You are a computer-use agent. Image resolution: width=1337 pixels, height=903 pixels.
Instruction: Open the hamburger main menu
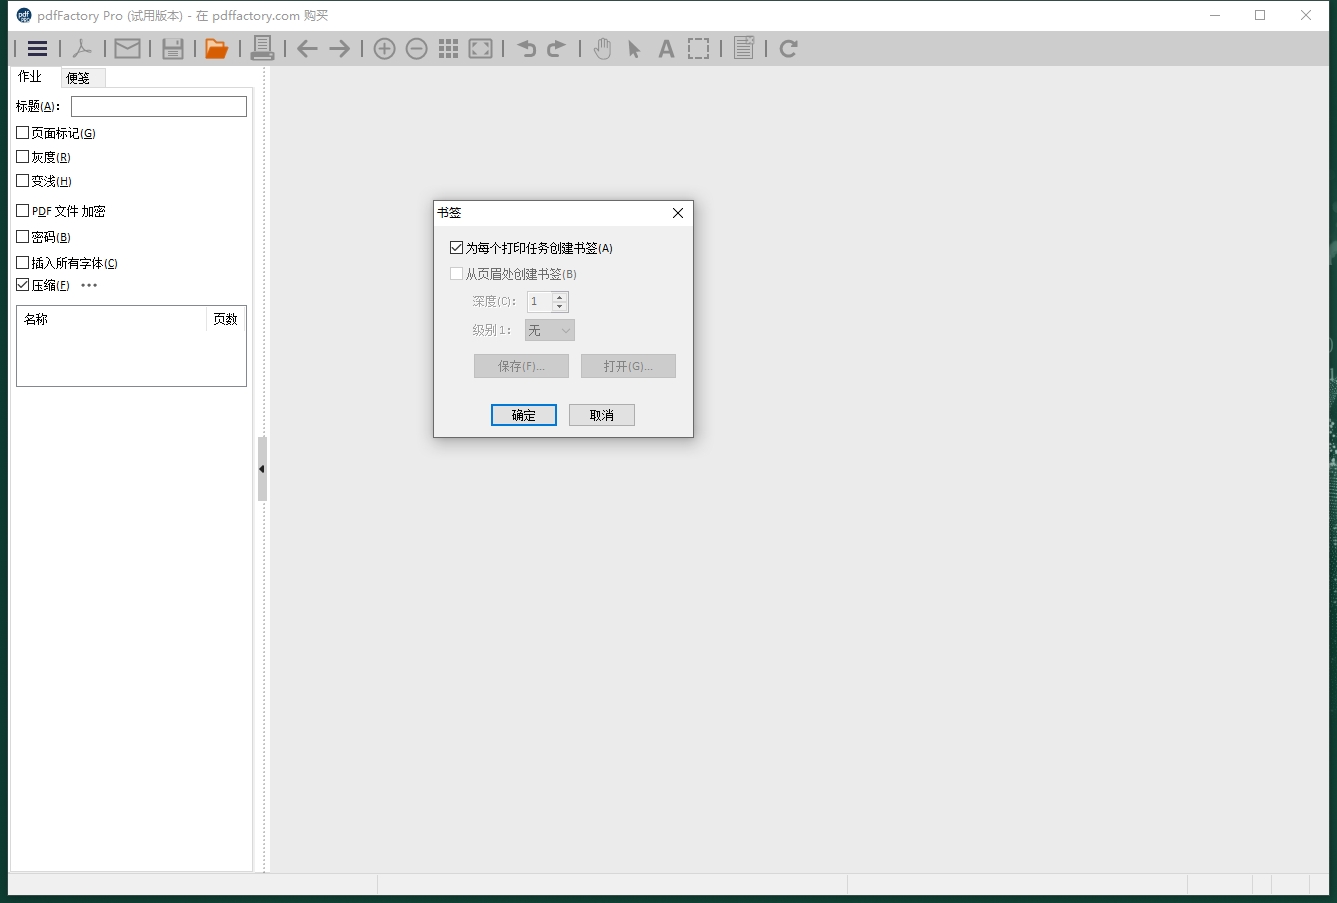pos(38,48)
